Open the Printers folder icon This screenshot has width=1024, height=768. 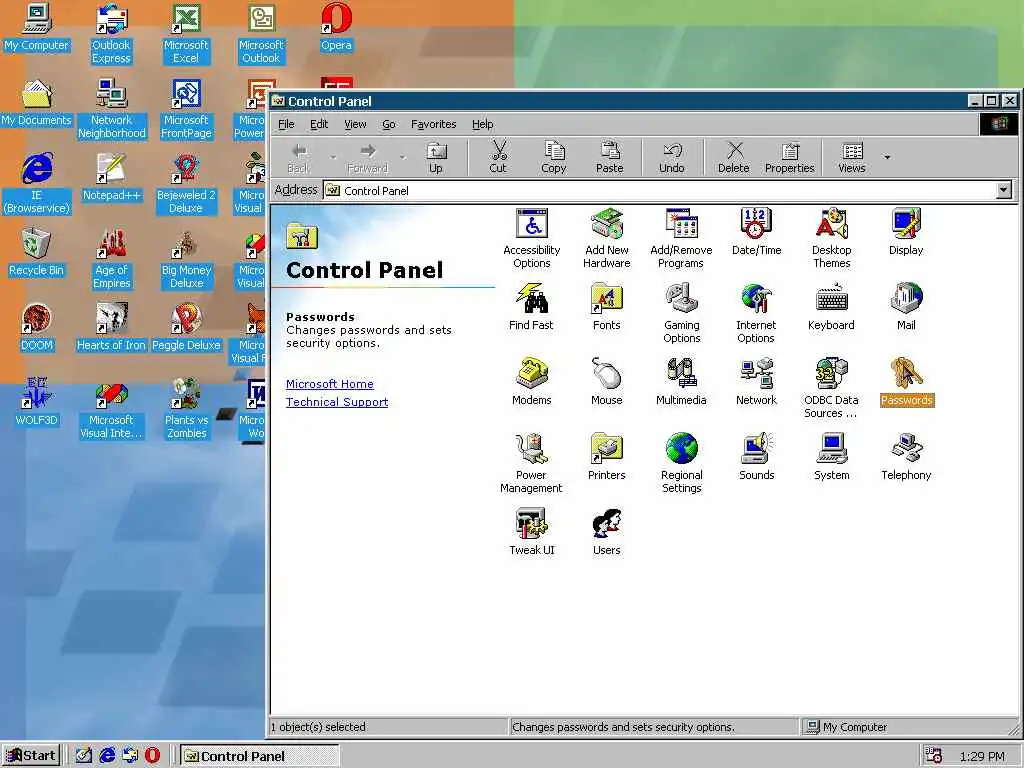[607, 457]
